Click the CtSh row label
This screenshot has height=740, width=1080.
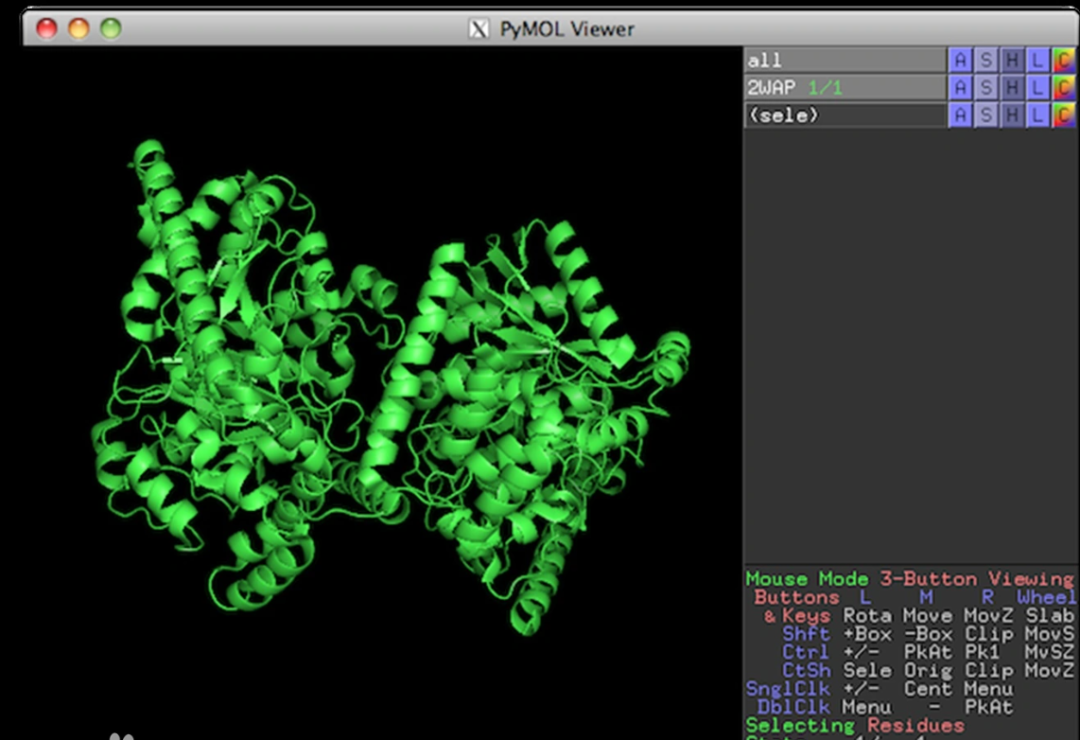(x=806, y=670)
